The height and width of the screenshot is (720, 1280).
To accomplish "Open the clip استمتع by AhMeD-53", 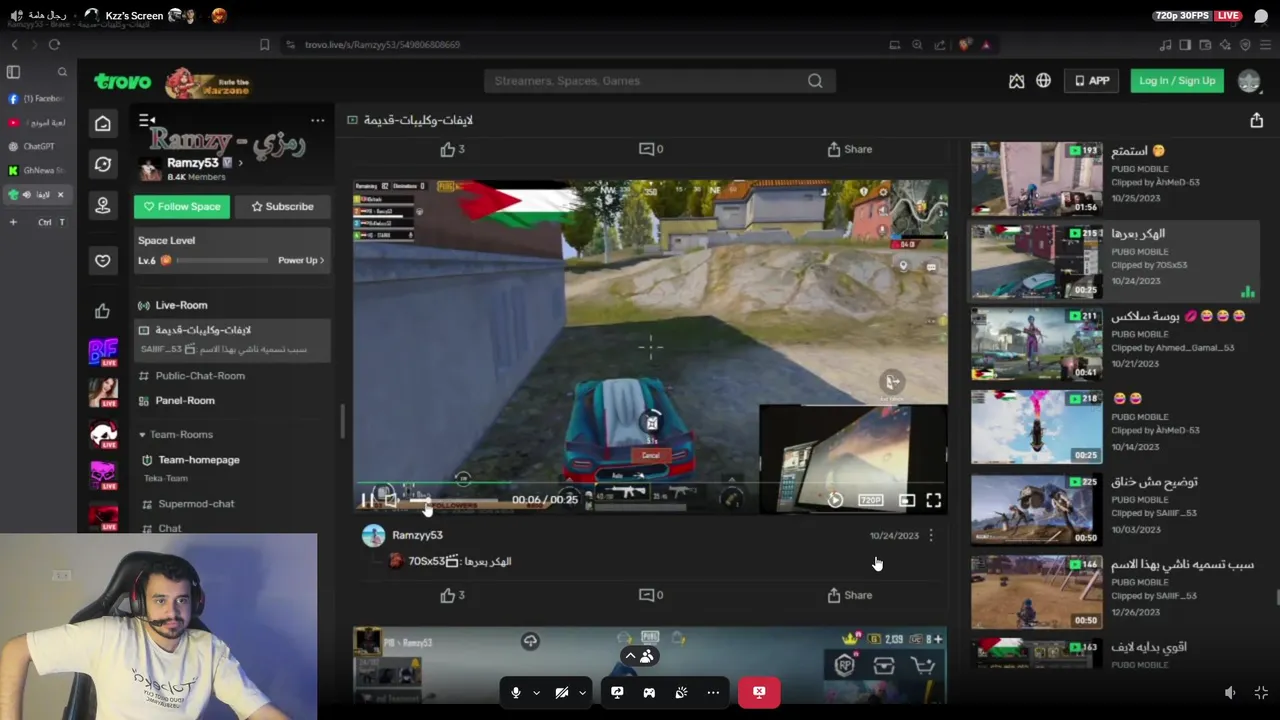I will pos(1114,178).
